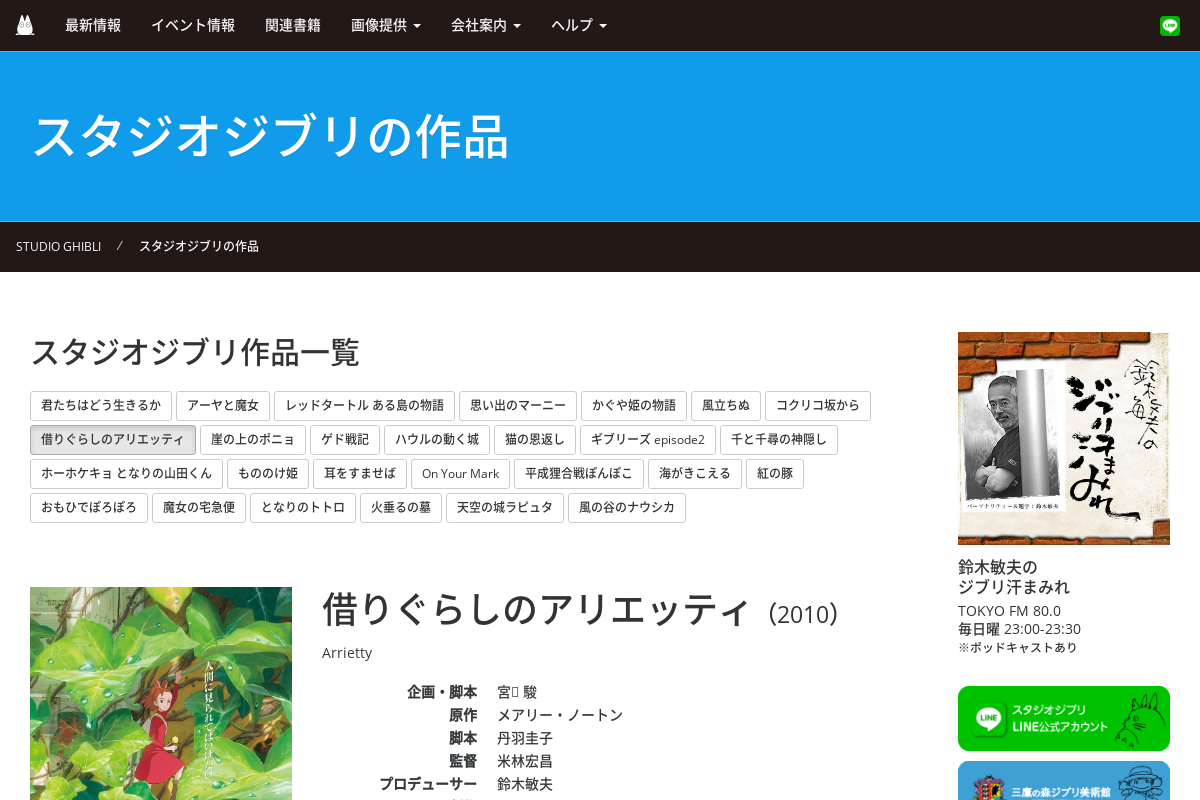Select 平成狸合戦ぽんぽこ work button

(580, 474)
